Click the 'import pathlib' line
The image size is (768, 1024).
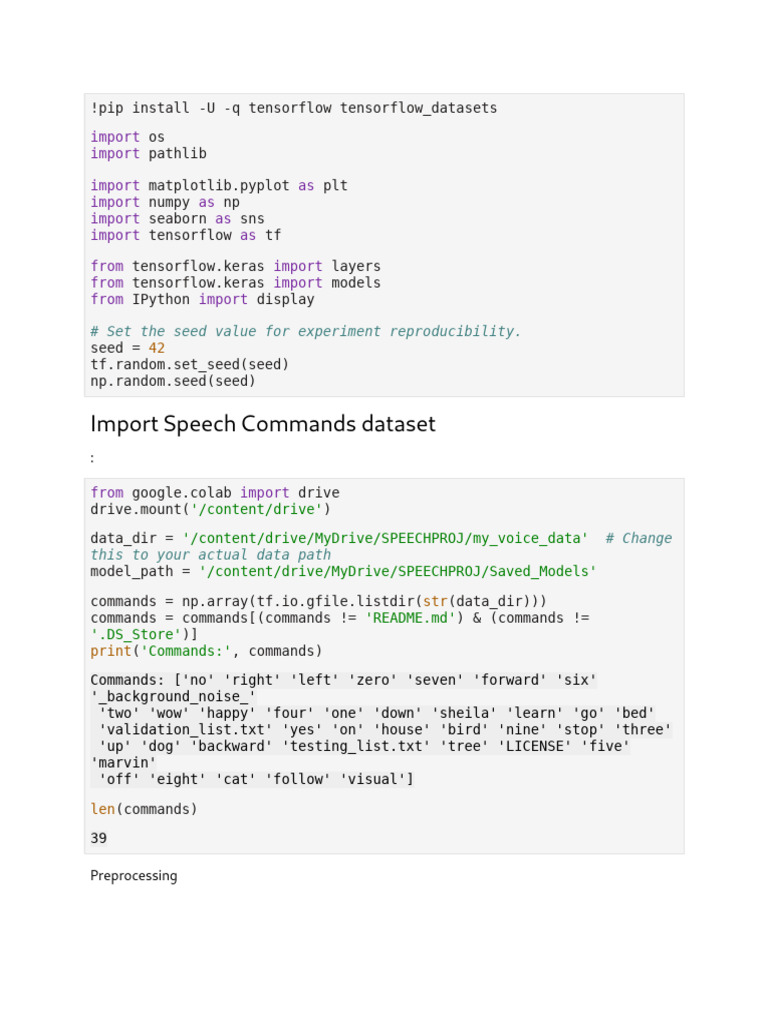(x=149, y=153)
